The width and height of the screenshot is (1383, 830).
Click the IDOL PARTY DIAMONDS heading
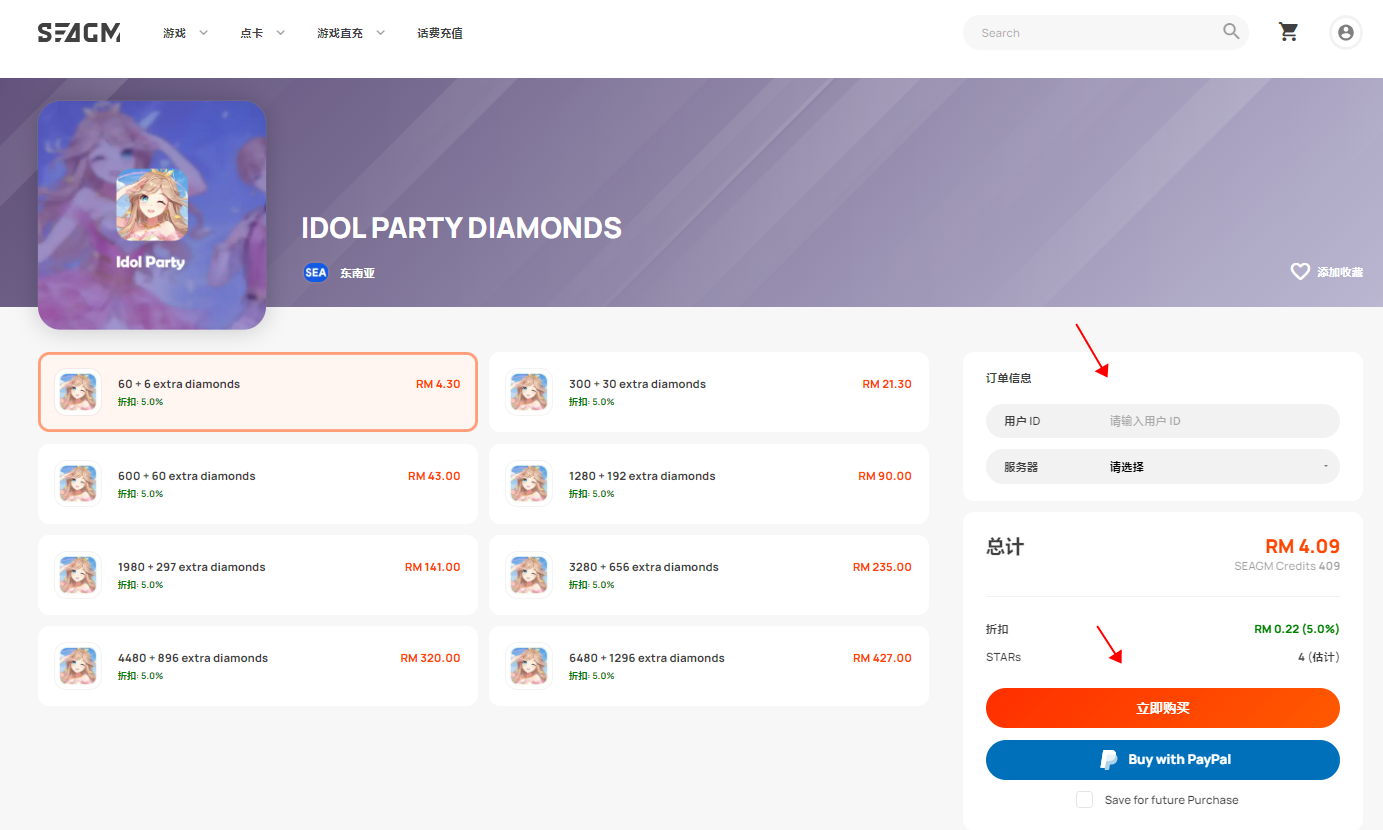[462, 228]
